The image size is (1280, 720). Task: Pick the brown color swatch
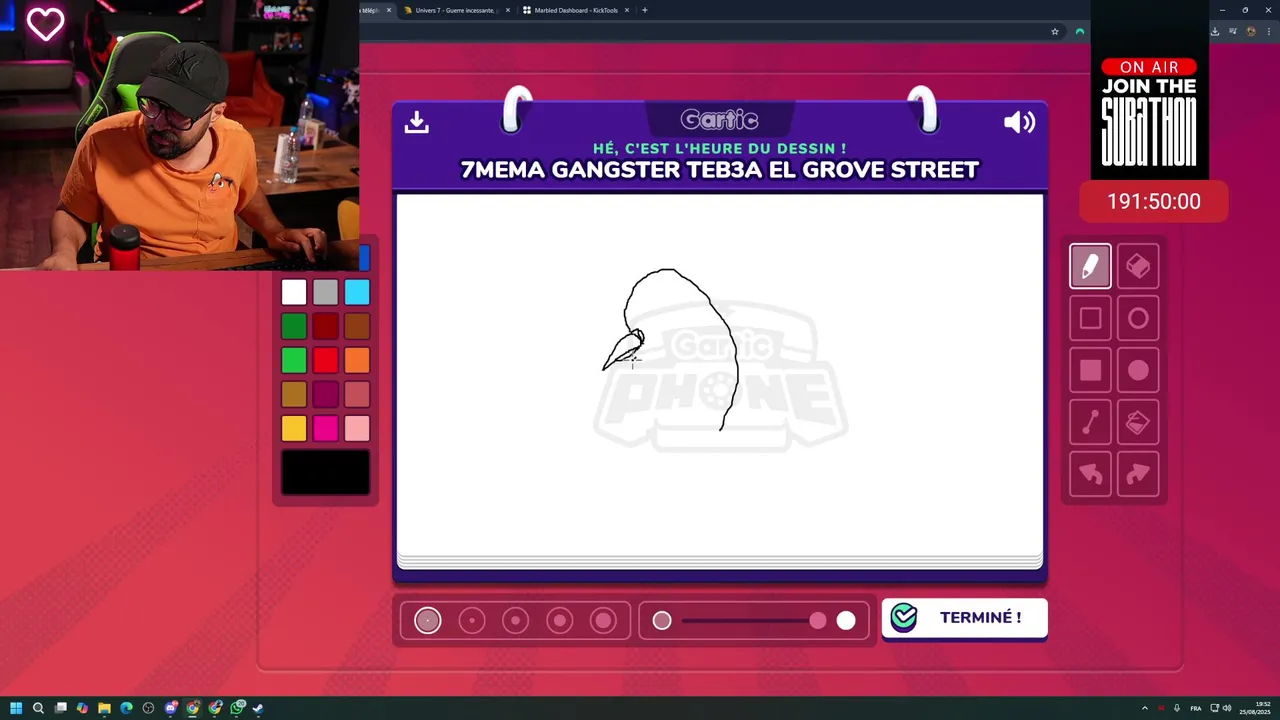357,326
